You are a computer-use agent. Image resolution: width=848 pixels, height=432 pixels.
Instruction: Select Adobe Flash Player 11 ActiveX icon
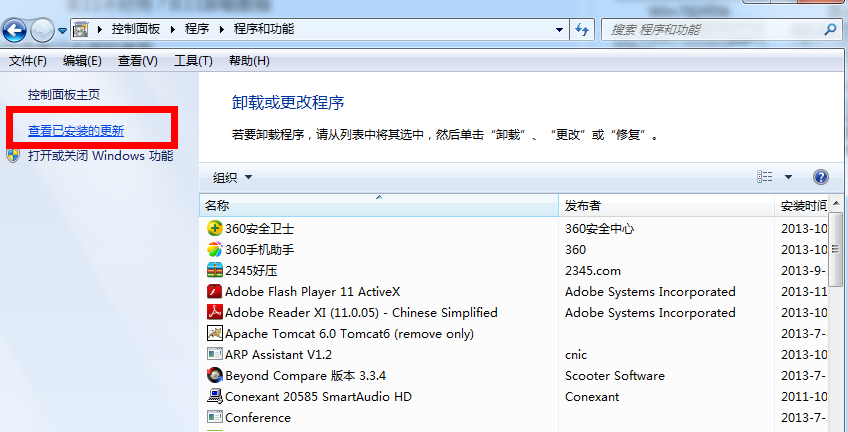coord(214,291)
